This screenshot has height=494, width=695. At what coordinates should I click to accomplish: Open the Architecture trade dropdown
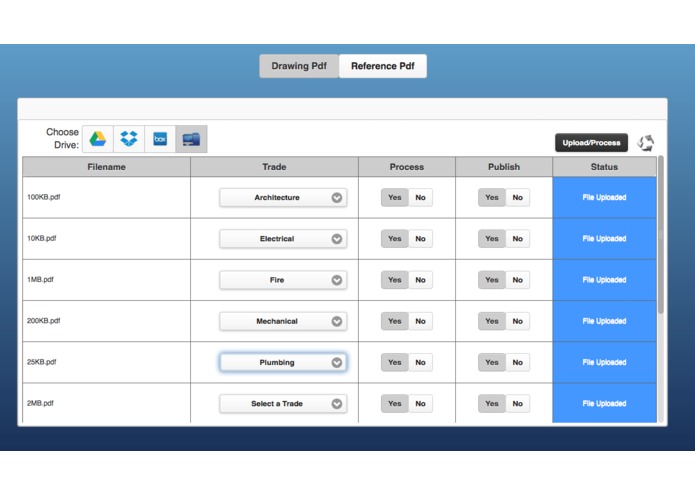[283, 198]
